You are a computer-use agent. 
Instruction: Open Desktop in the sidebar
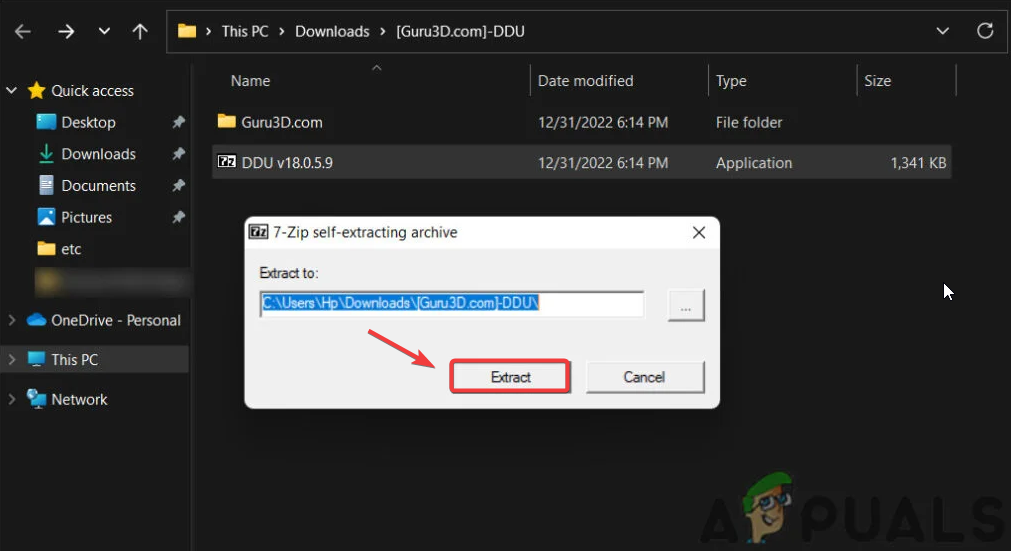click(x=88, y=122)
